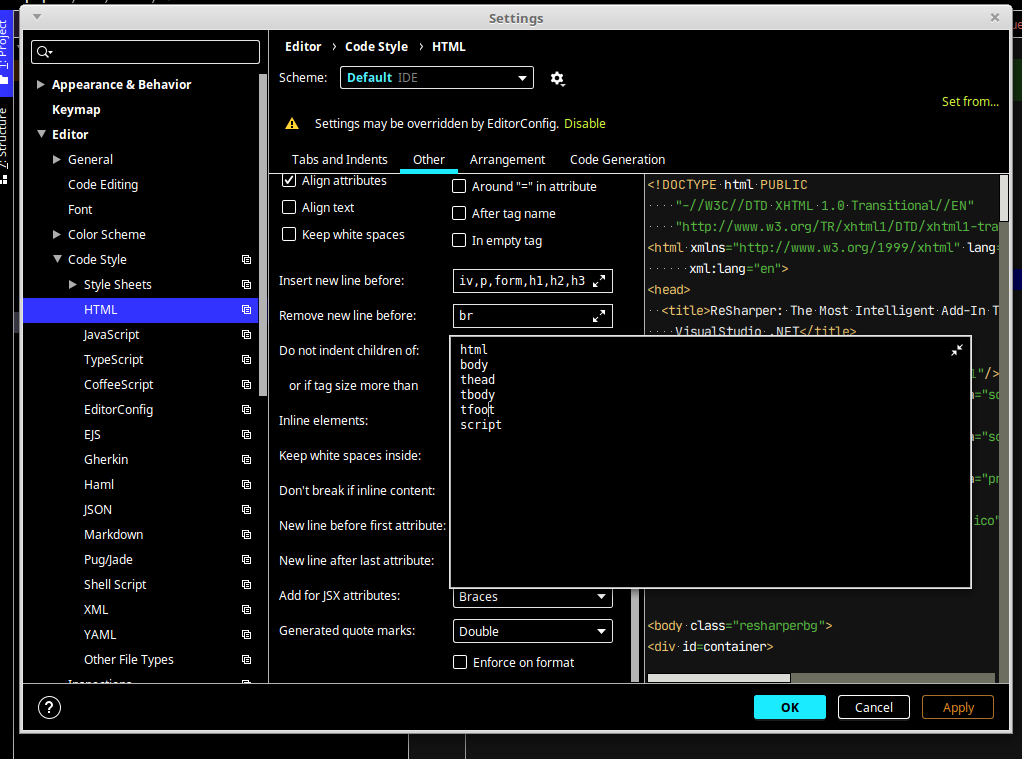Screen dimensions: 1022x759
Task: Expand the 'Remove new line before' field
Action: (x=599, y=316)
